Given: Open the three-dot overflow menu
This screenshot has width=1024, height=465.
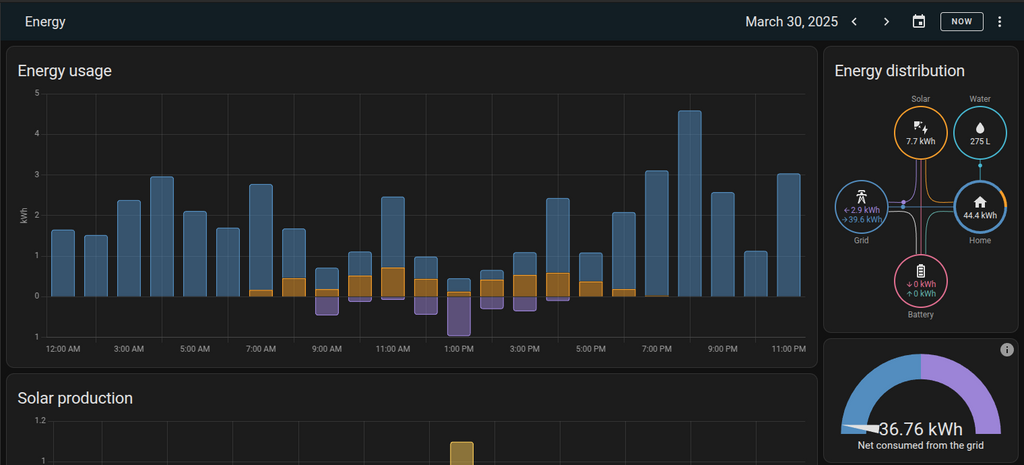Looking at the screenshot, I should point(999,22).
